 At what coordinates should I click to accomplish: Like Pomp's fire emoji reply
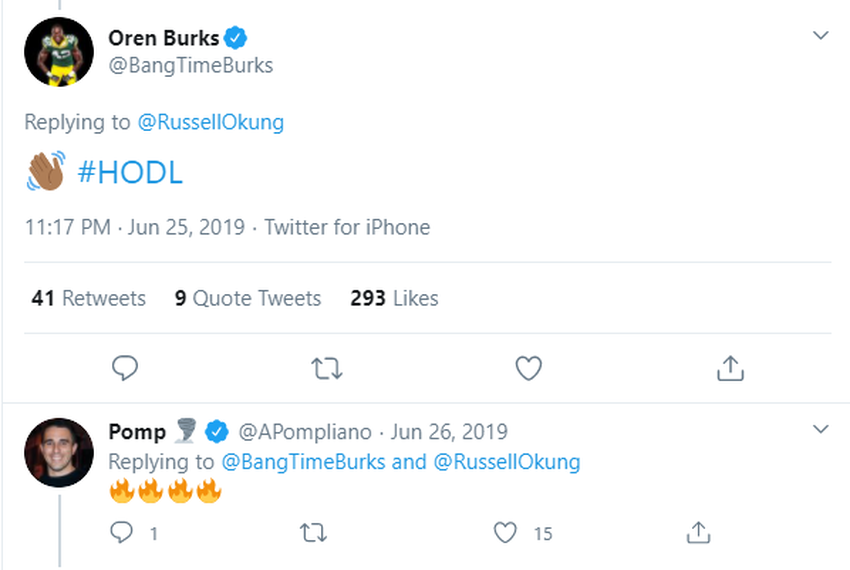(x=506, y=533)
